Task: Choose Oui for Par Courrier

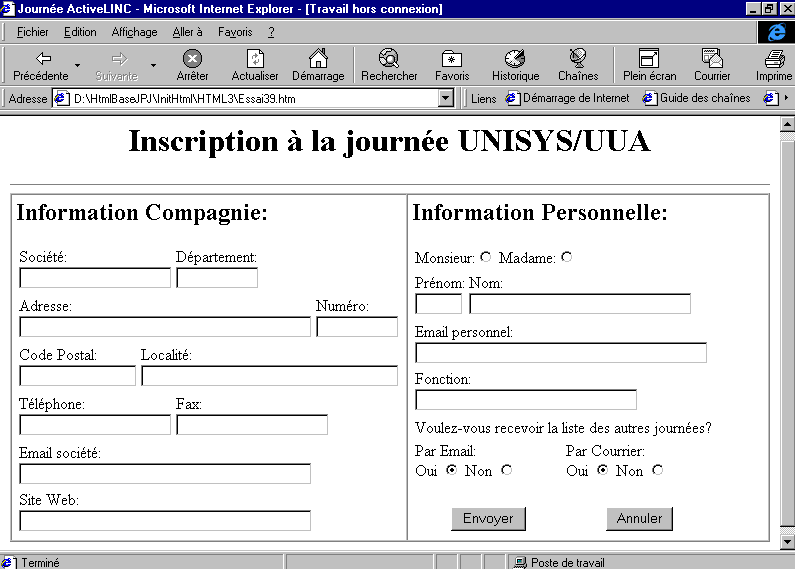Action: pos(602,470)
